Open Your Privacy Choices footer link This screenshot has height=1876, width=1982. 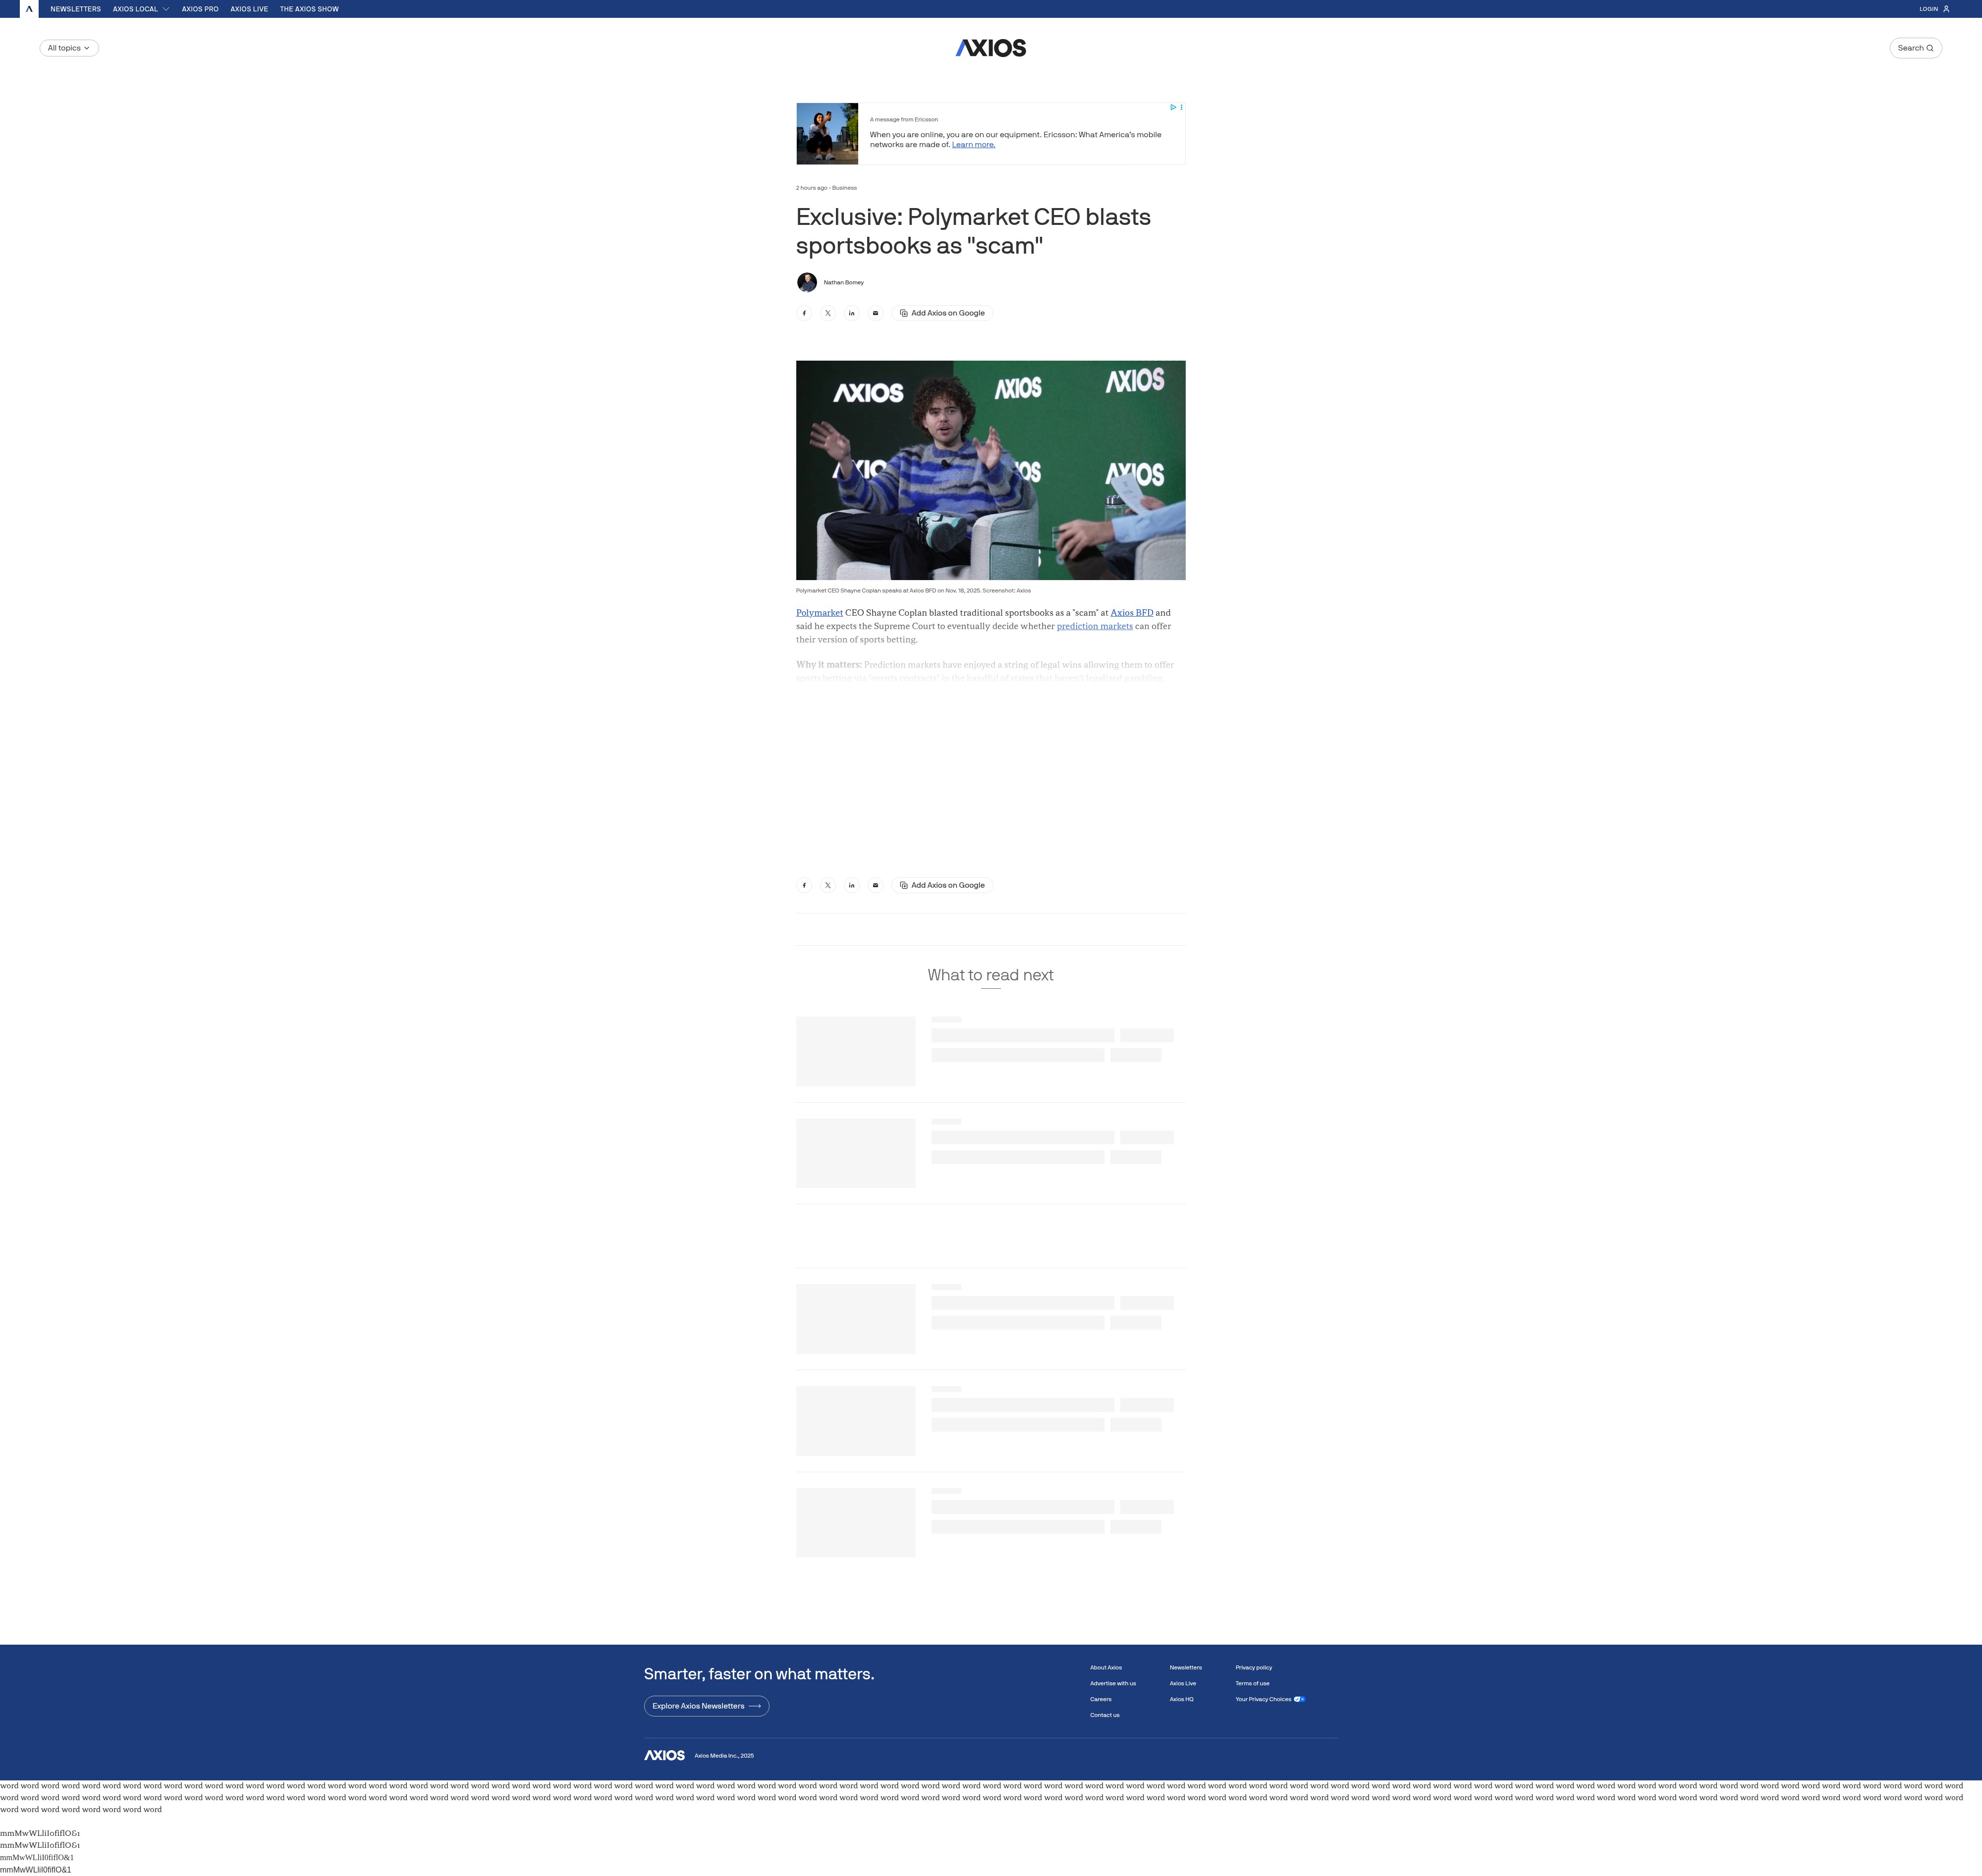point(1270,1699)
